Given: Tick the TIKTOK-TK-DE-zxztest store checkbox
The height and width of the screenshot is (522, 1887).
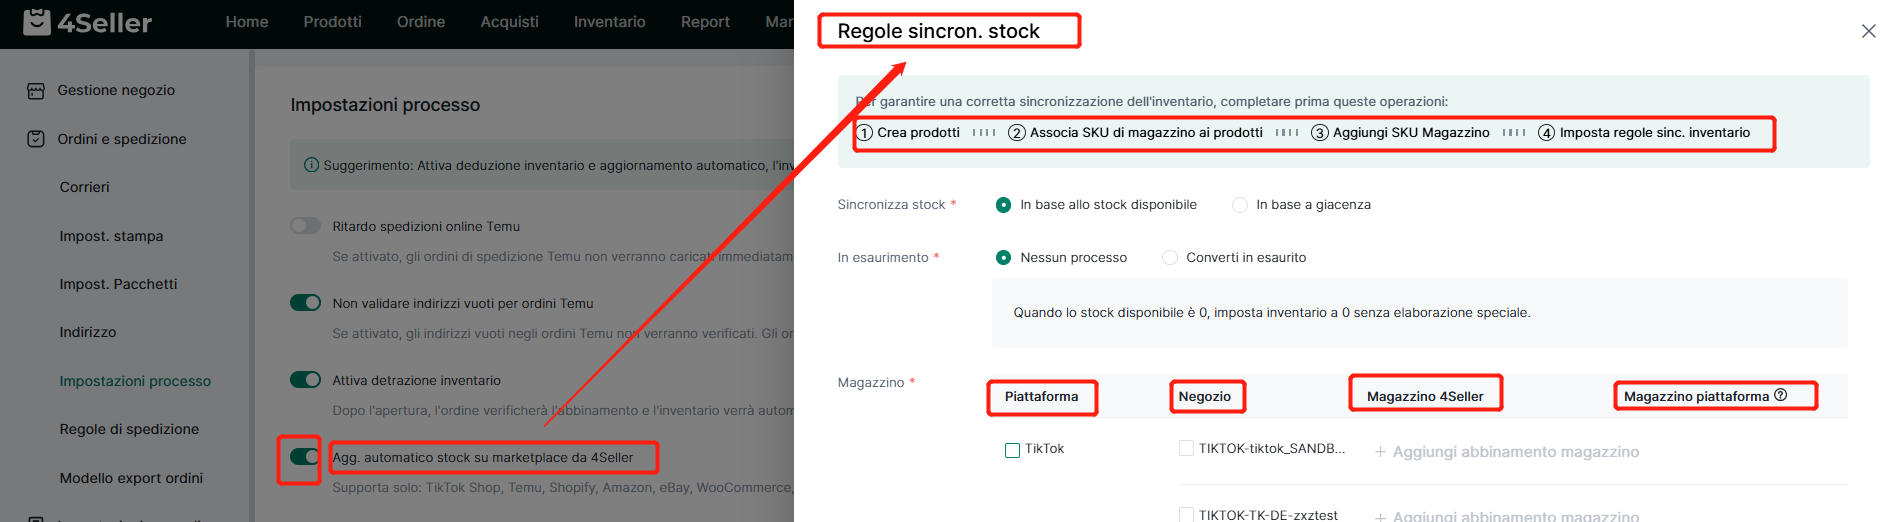Looking at the screenshot, I should coord(1186,515).
